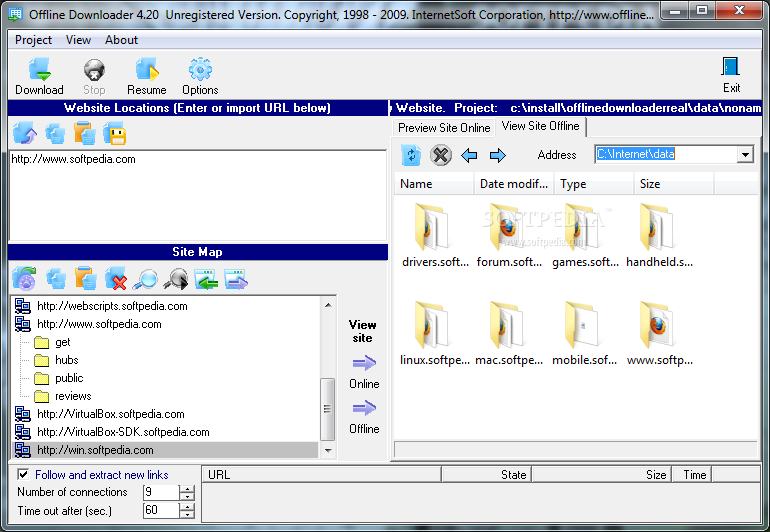
Task: Open the About menu
Action: 121,40
